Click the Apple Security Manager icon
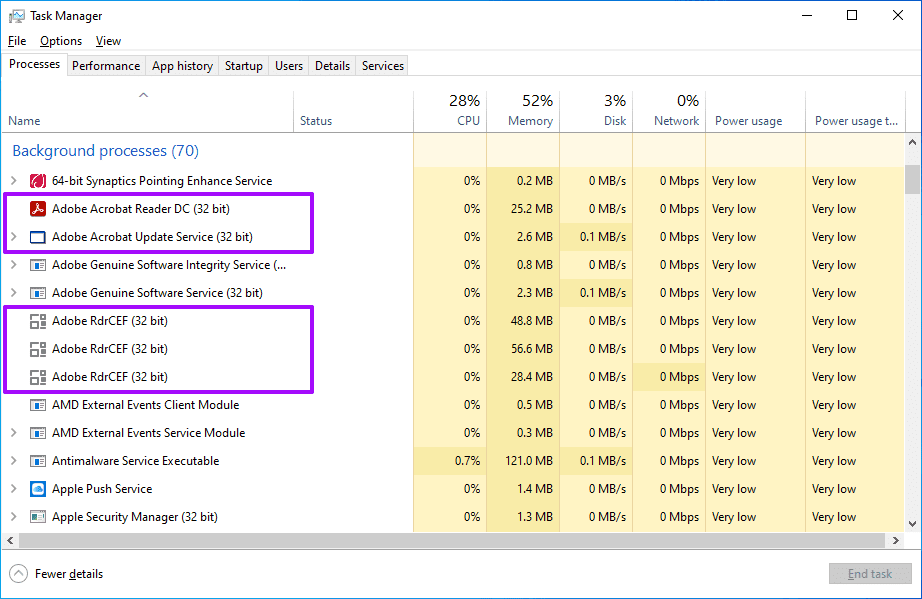 [x=38, y=517]
